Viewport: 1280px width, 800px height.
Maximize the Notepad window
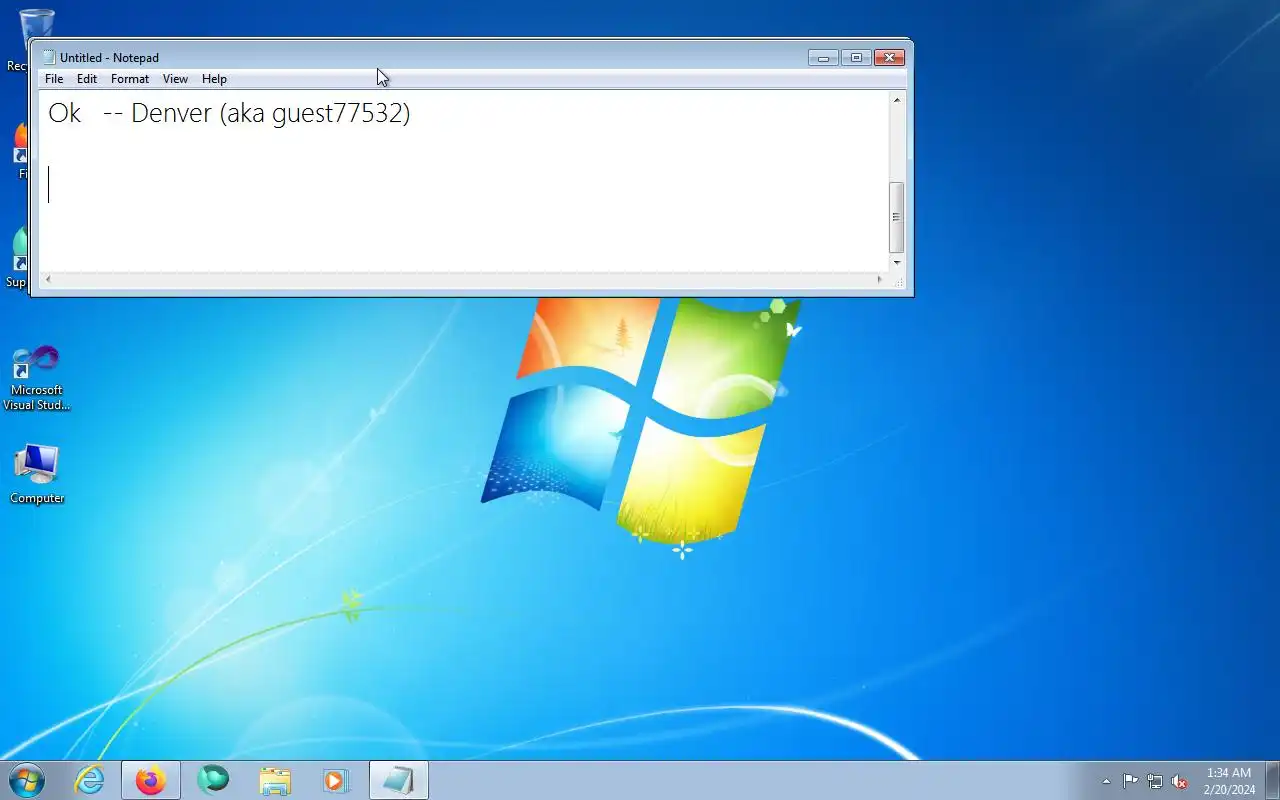tap(856, 58)
